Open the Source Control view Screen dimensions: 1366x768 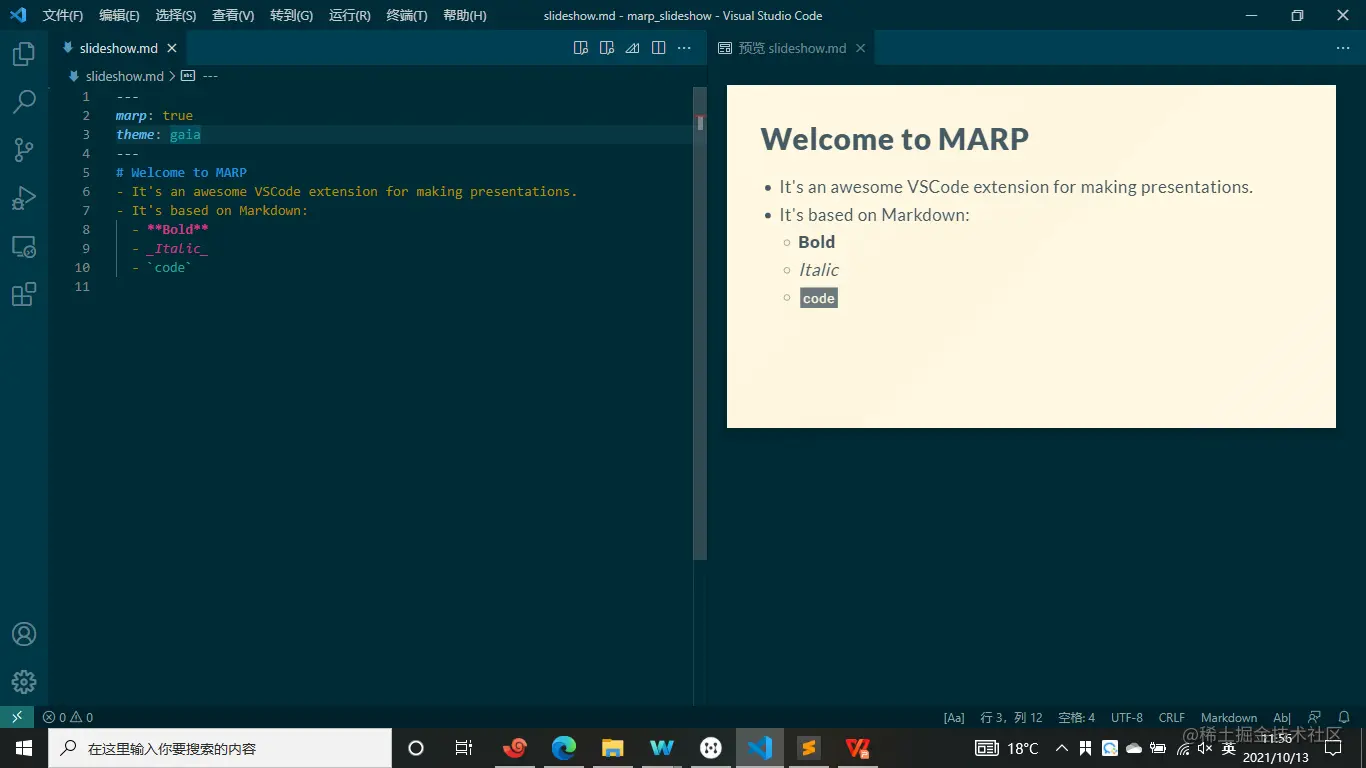[24, 149]
